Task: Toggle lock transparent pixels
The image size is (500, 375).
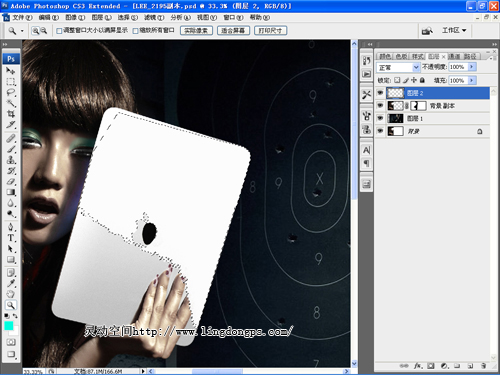Action: click(x=397, y=80)
